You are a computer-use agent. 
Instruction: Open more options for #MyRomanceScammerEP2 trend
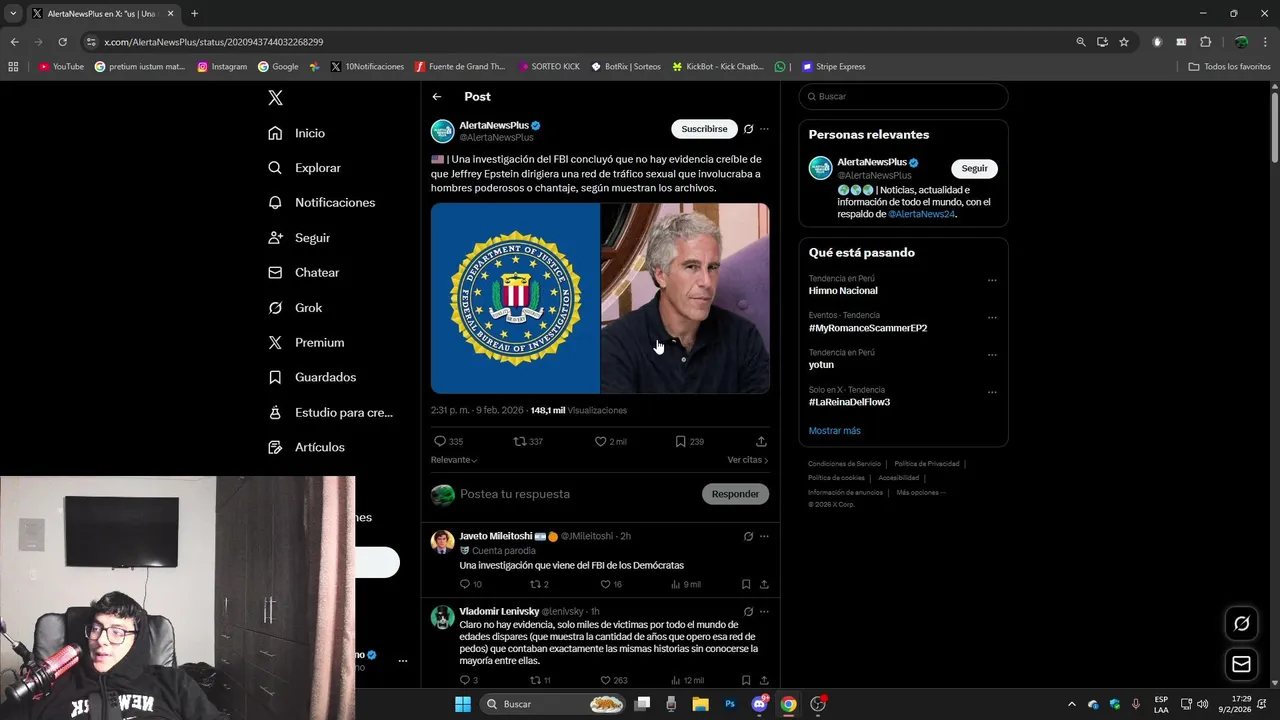point(992,318)
